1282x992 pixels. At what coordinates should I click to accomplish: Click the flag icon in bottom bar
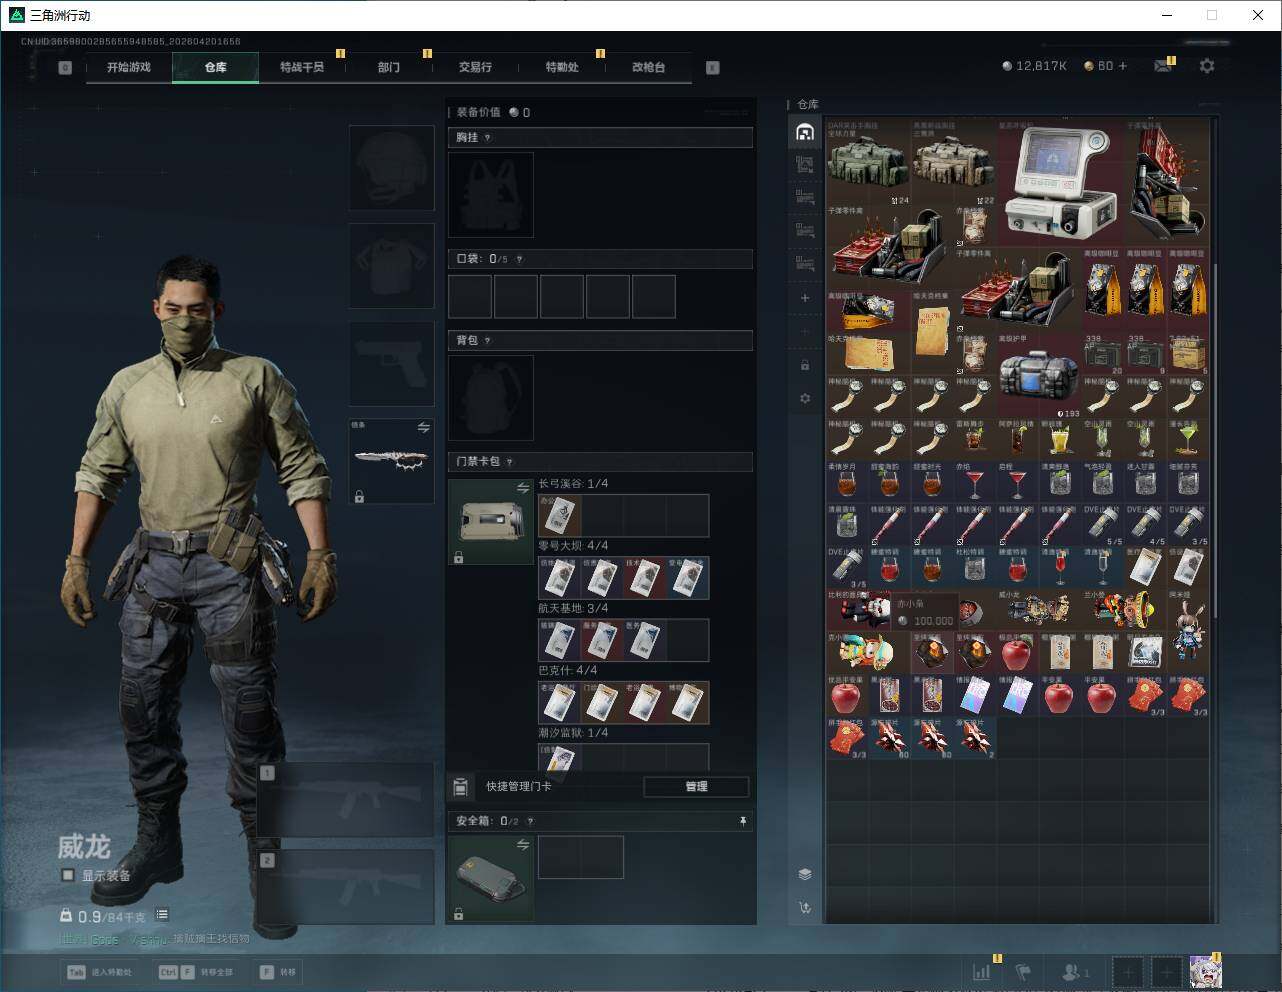point(1023,971)
